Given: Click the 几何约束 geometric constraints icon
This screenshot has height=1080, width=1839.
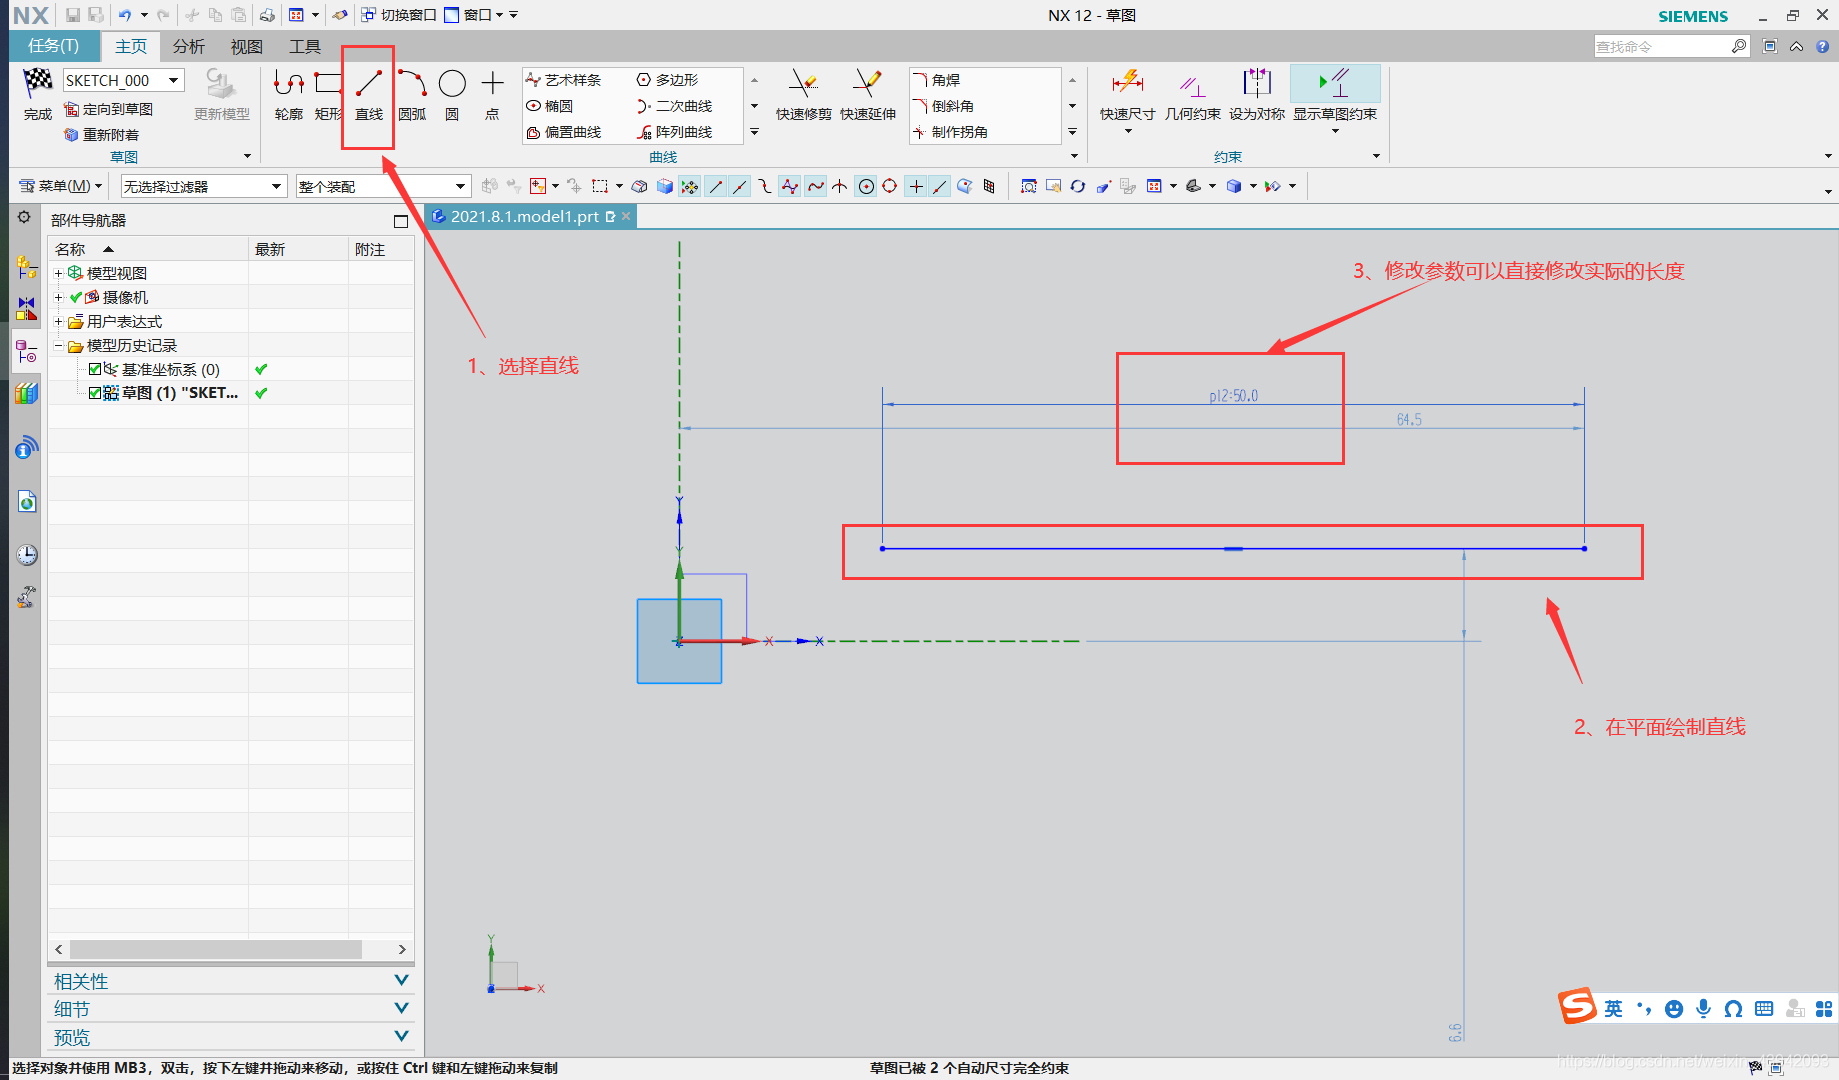Looking at the screenshot, I should (1192, 84).
